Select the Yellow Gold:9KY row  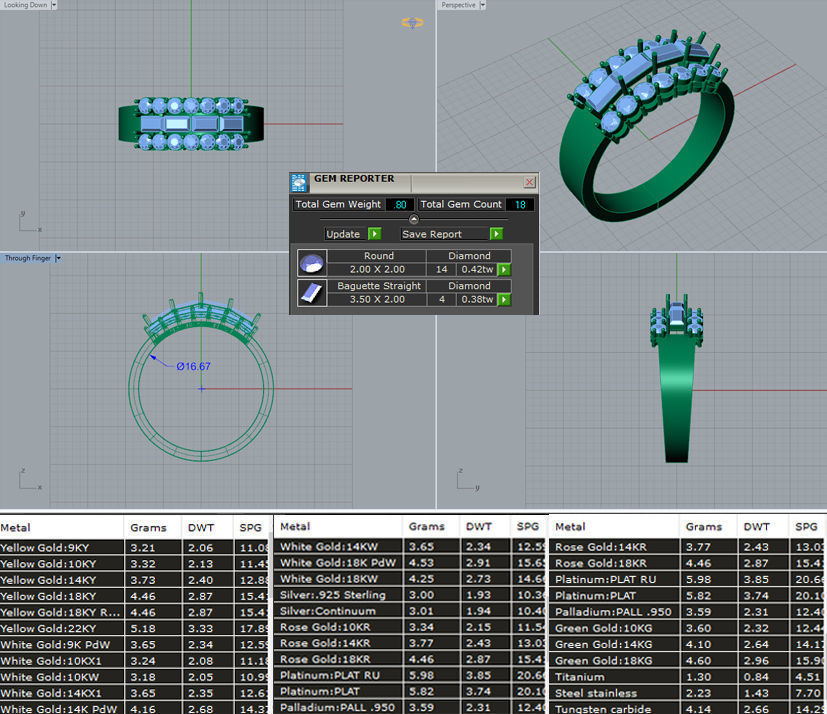click(x=134, y=547)
